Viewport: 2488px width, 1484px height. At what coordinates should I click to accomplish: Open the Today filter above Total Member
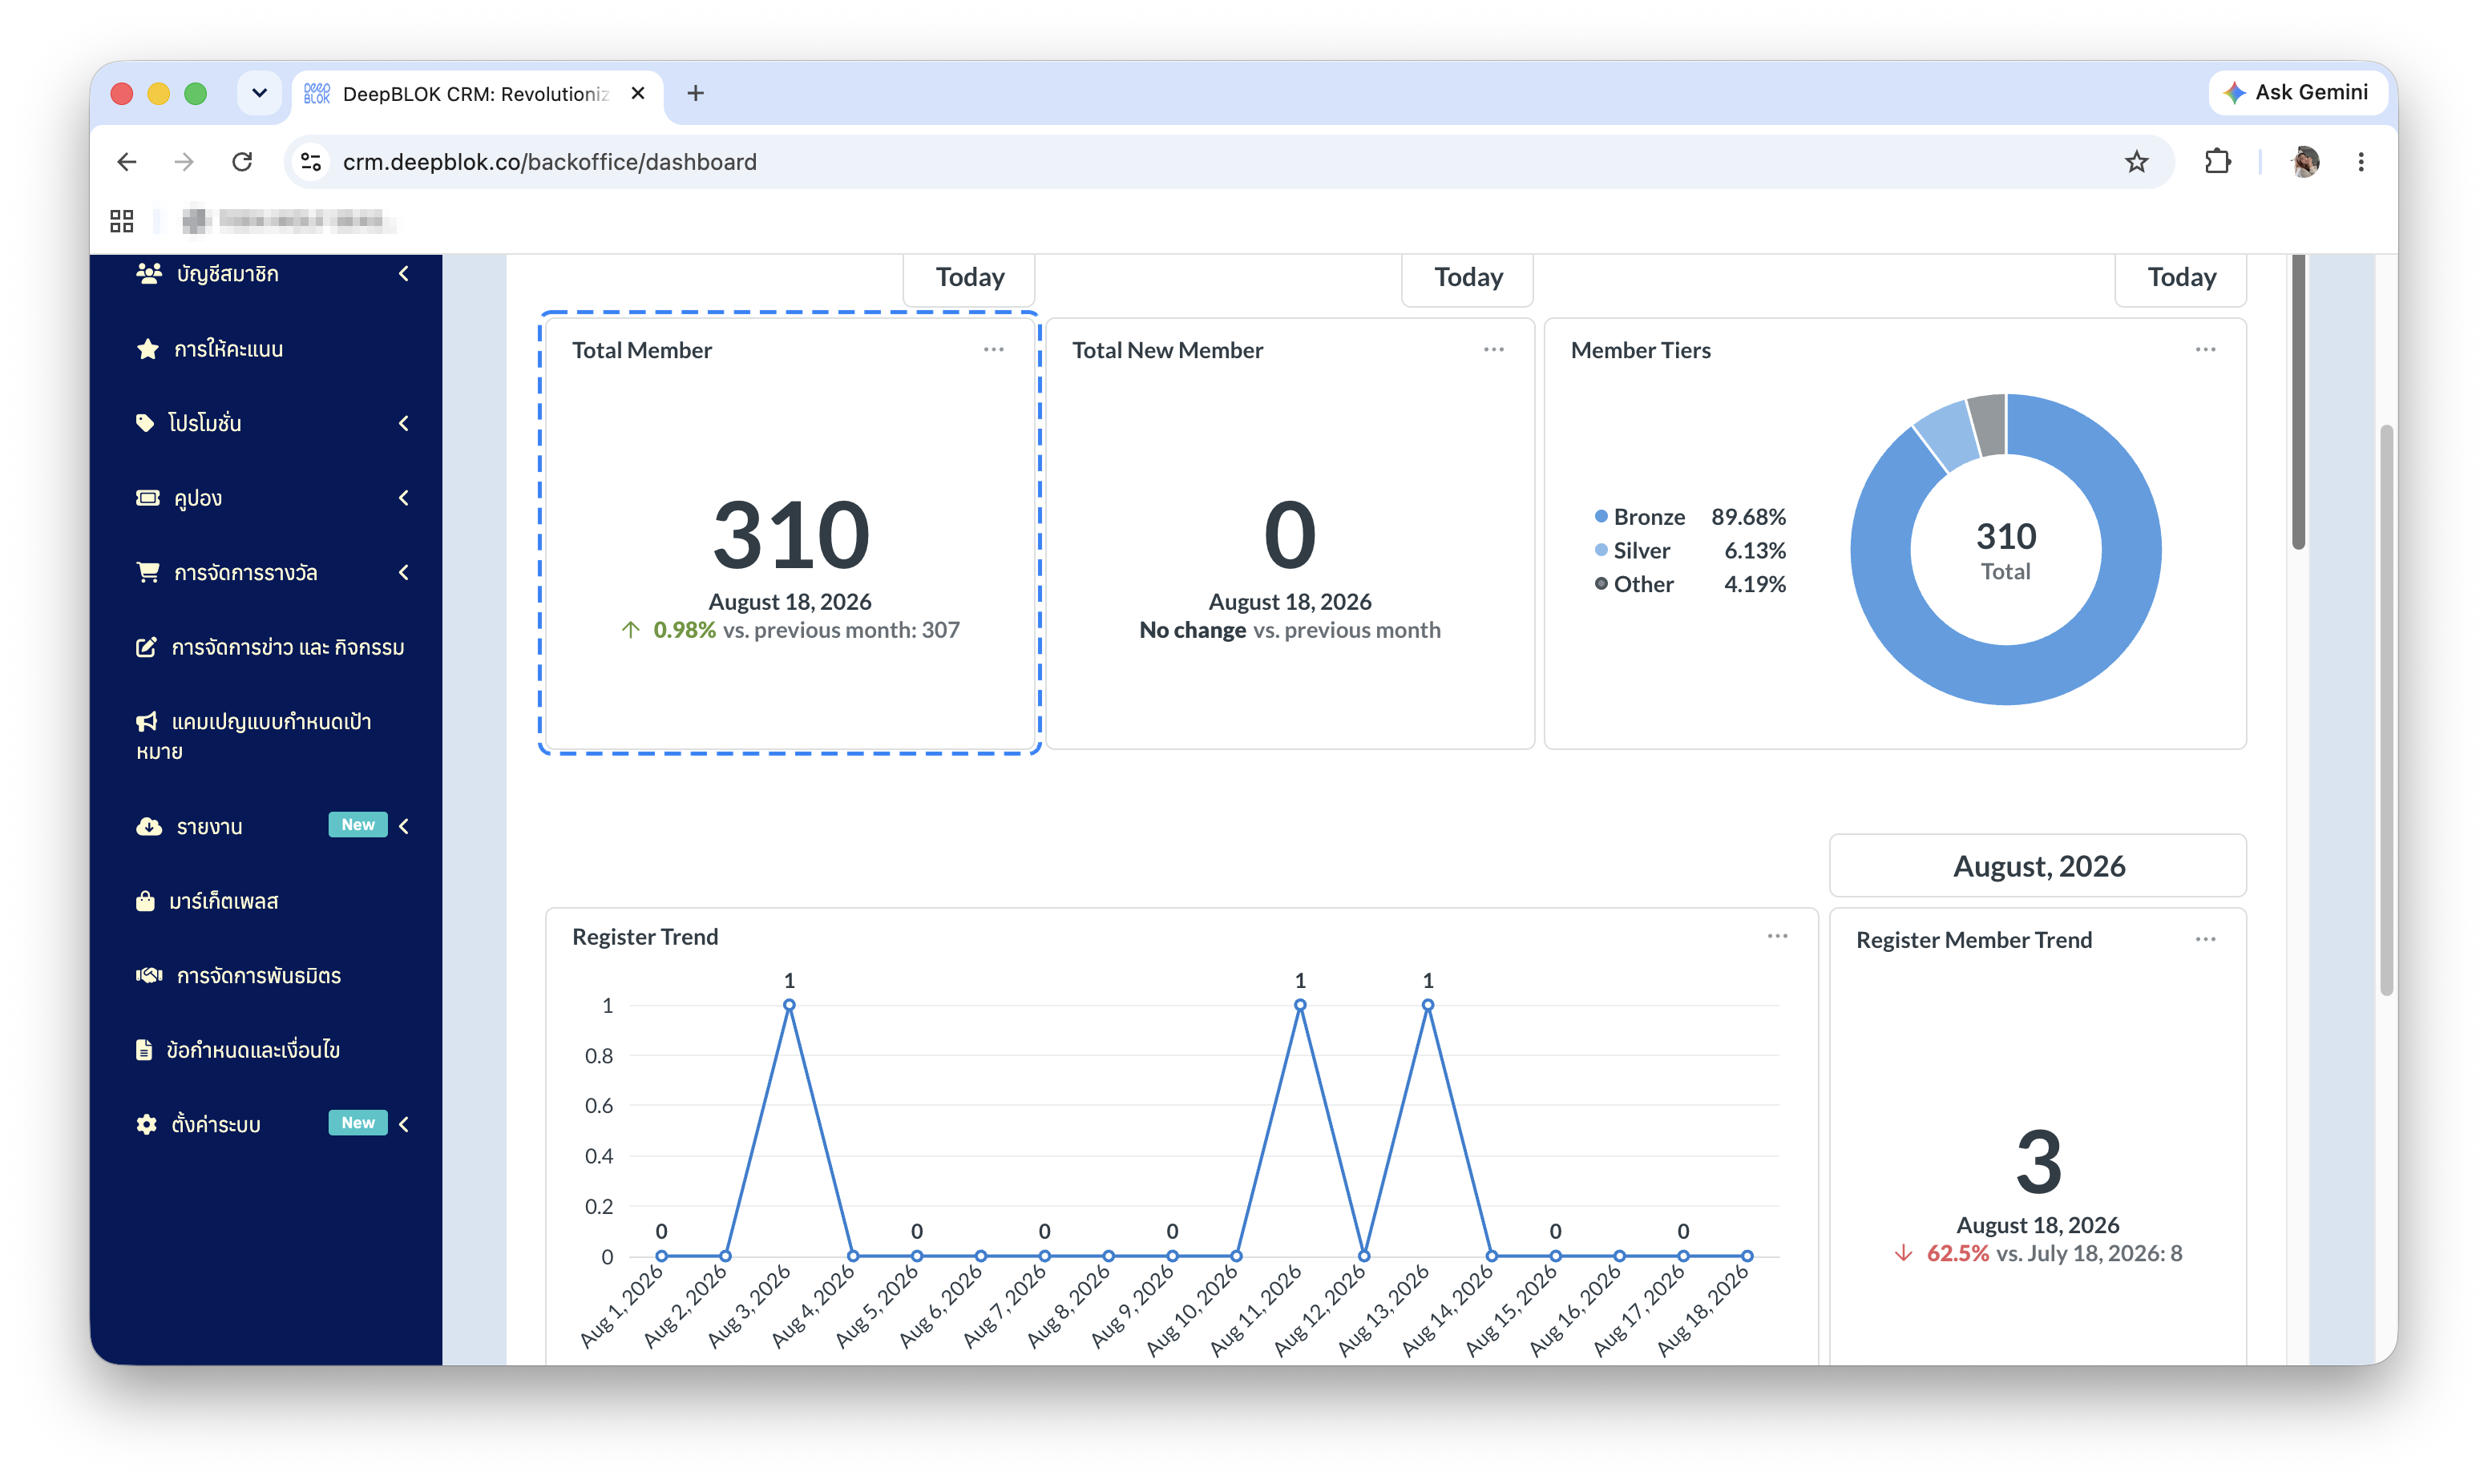point(969,277)
